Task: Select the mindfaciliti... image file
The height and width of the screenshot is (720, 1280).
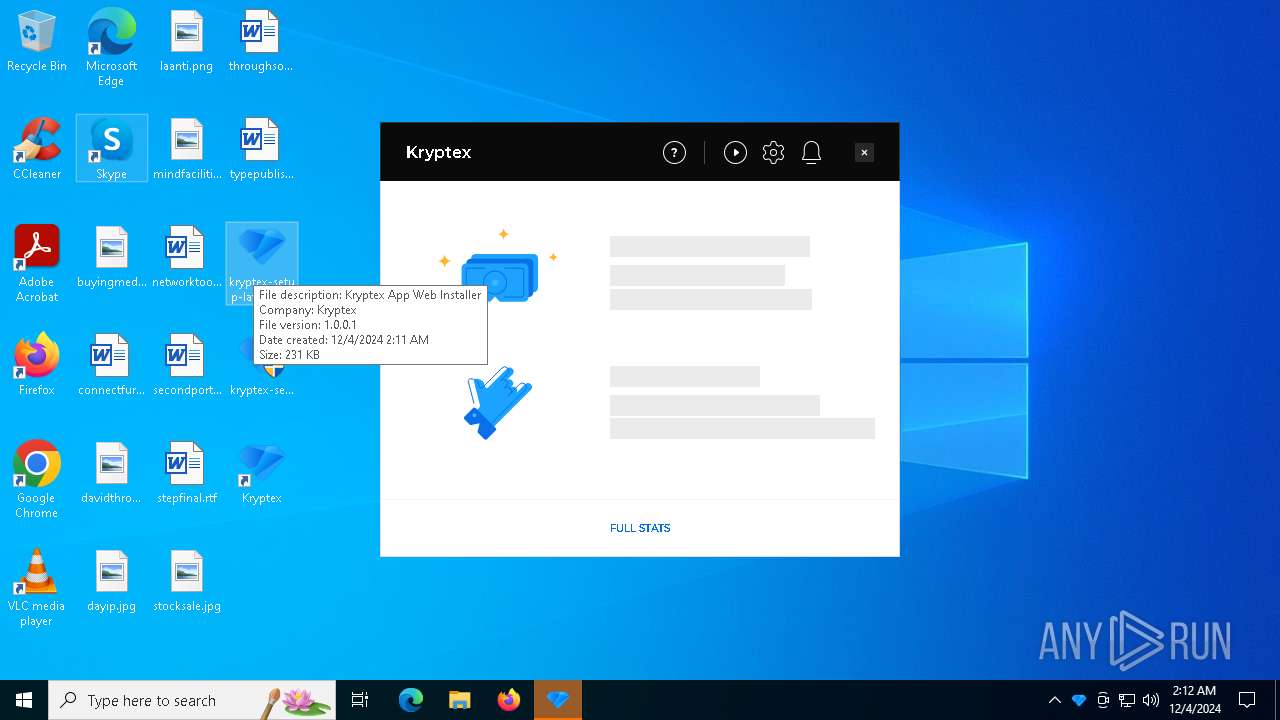Action: click(186, 149)
